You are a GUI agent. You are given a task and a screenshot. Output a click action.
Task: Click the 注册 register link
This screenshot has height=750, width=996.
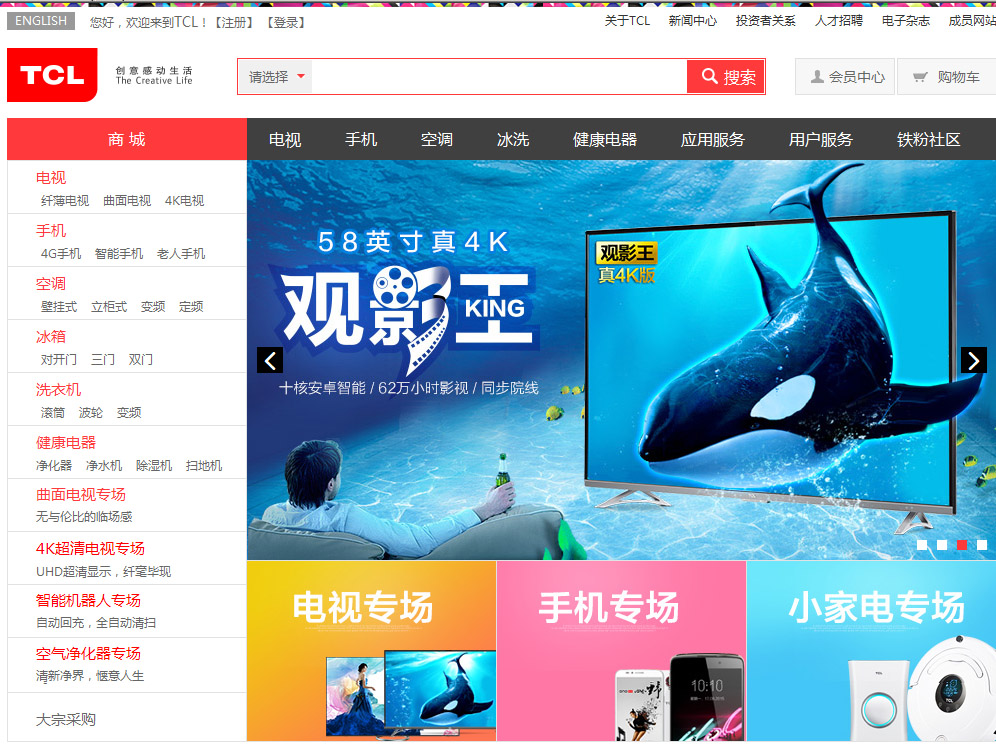point(234,22)
